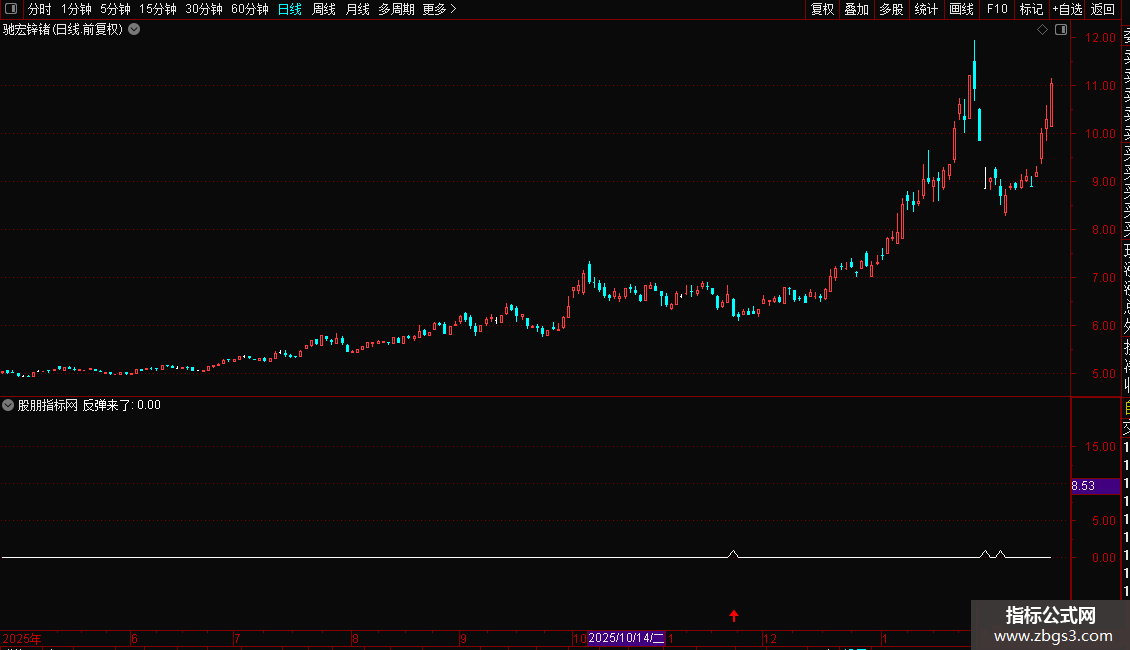This screenshot has width=1130, height=650.
Task: Expand the 更多 periods menu
Action: 440,9
